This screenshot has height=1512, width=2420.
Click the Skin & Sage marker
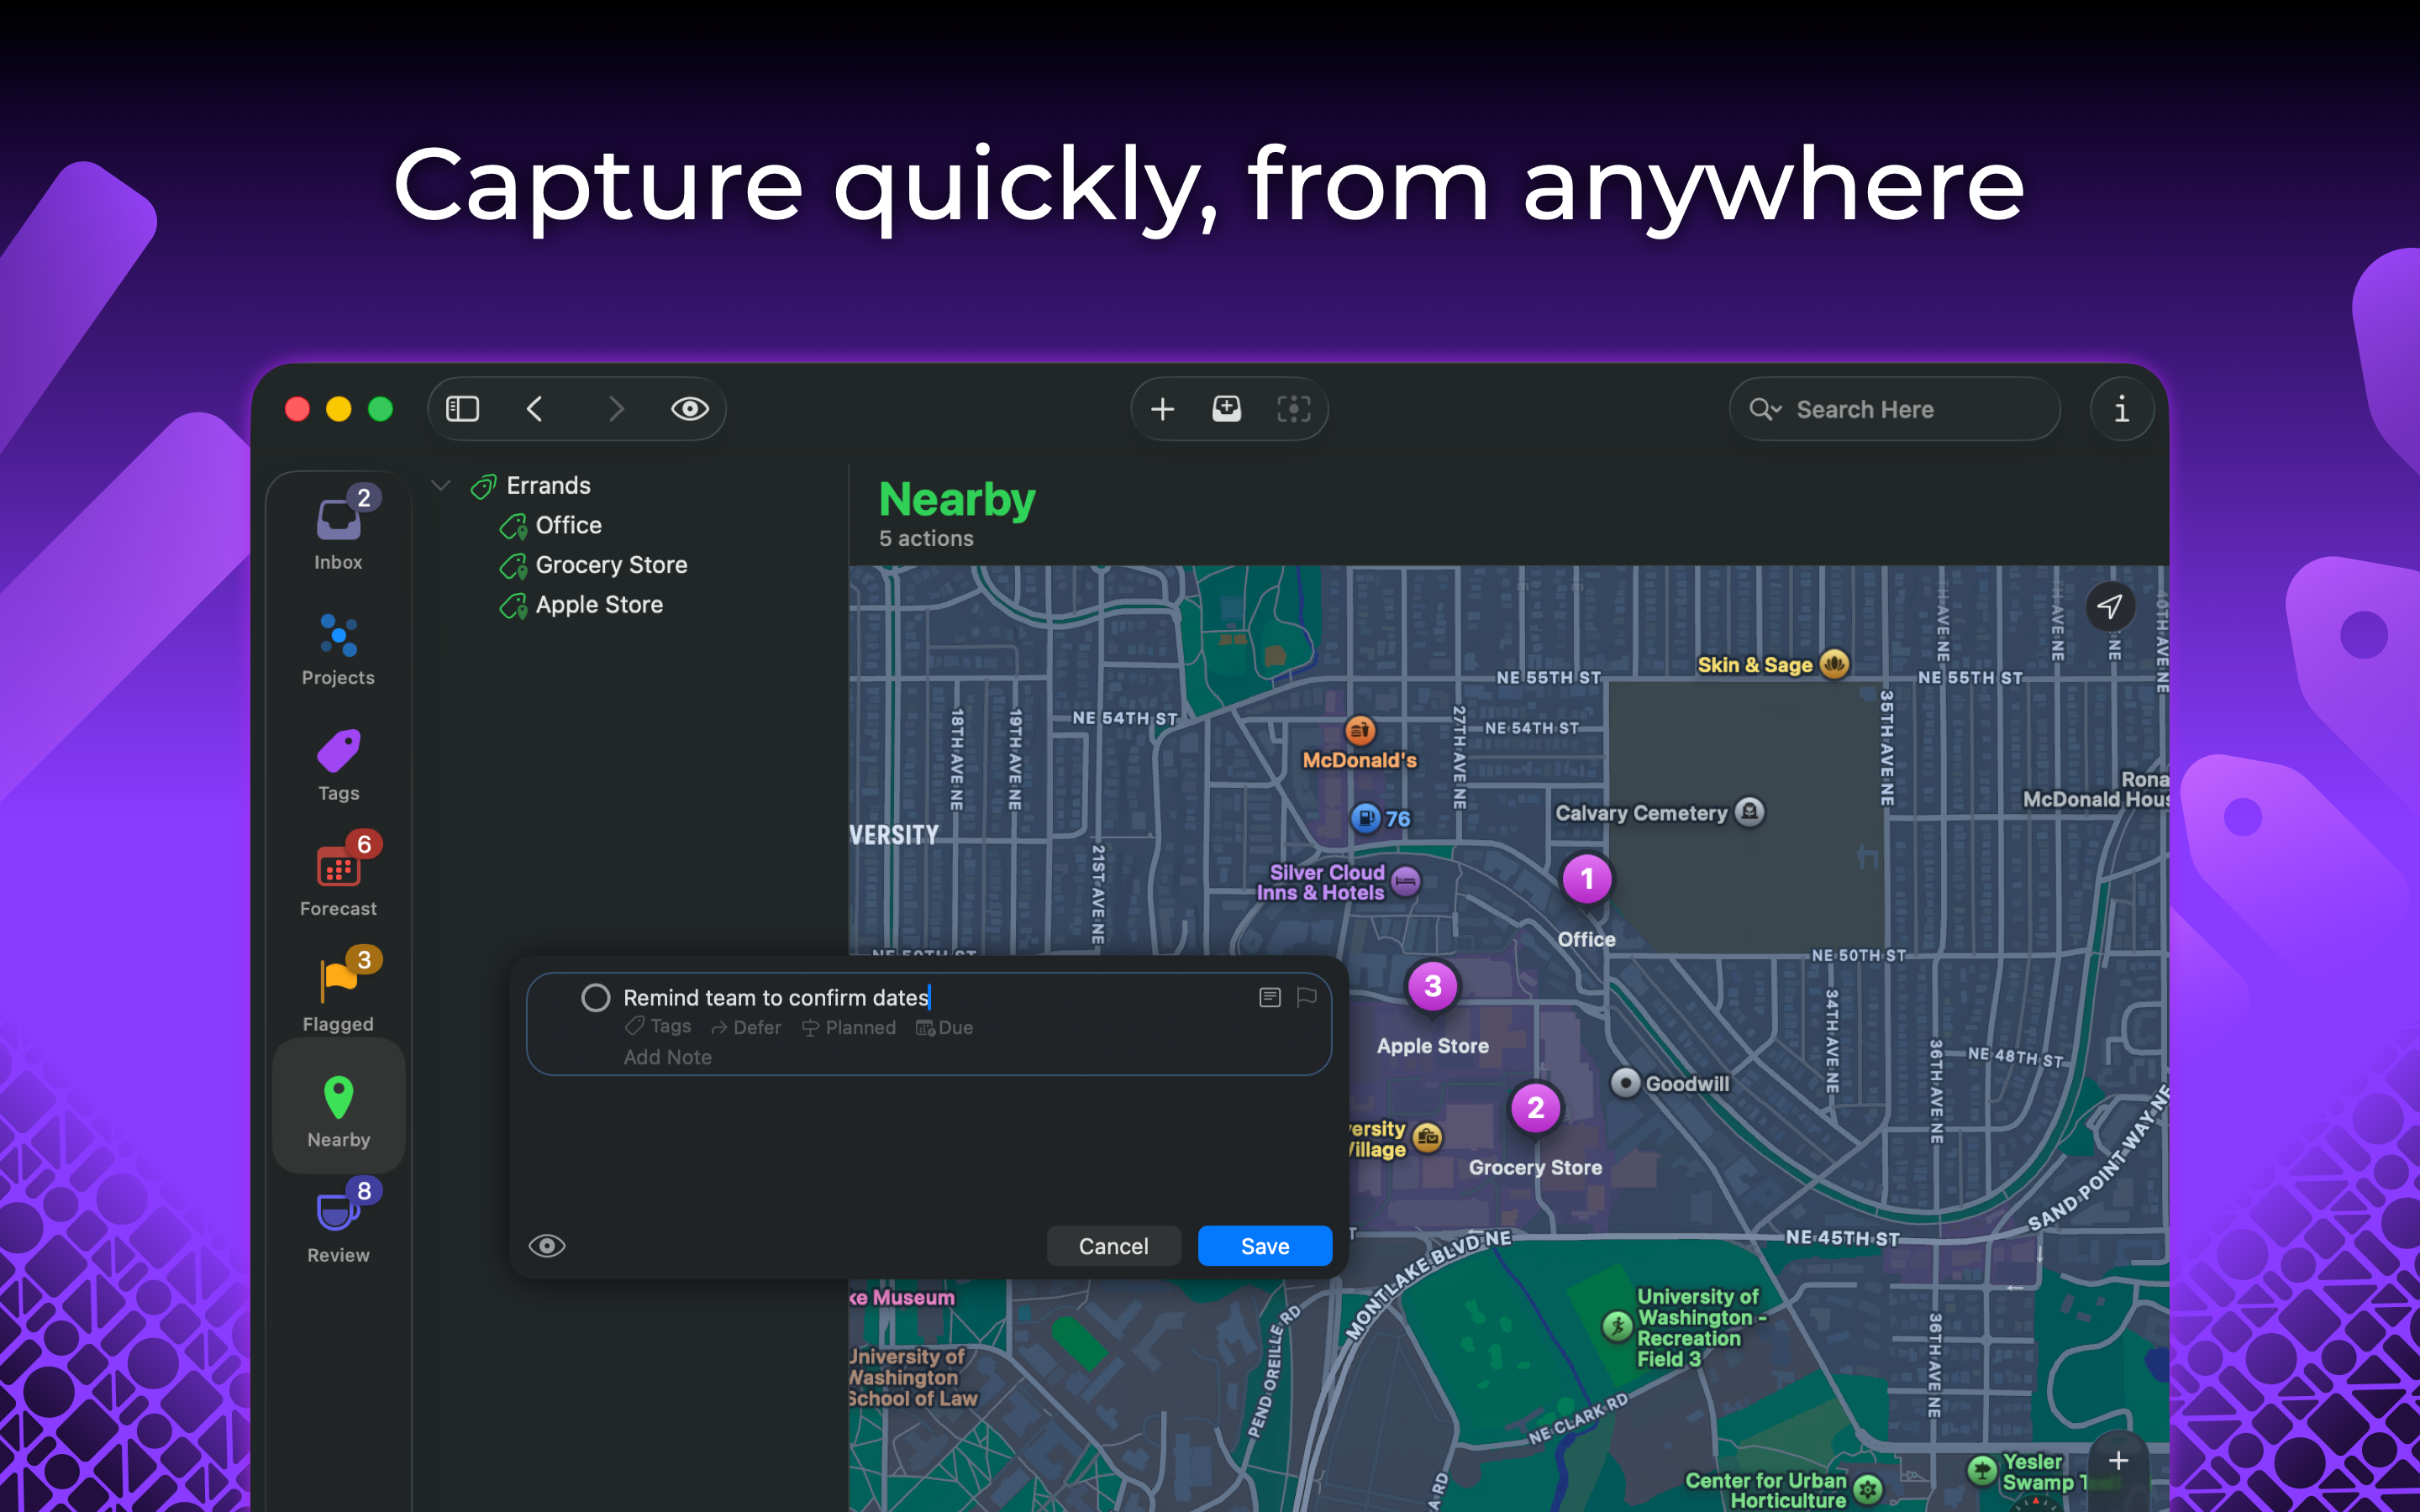click(x=1834, y=664)
